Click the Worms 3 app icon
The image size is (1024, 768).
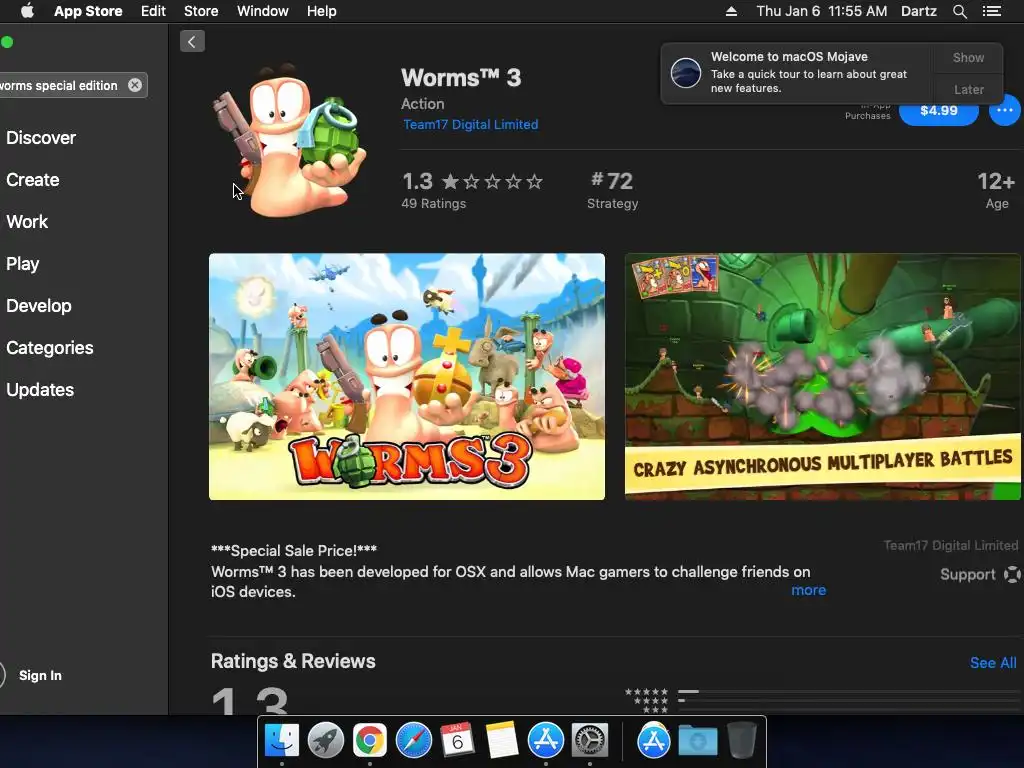288,140
